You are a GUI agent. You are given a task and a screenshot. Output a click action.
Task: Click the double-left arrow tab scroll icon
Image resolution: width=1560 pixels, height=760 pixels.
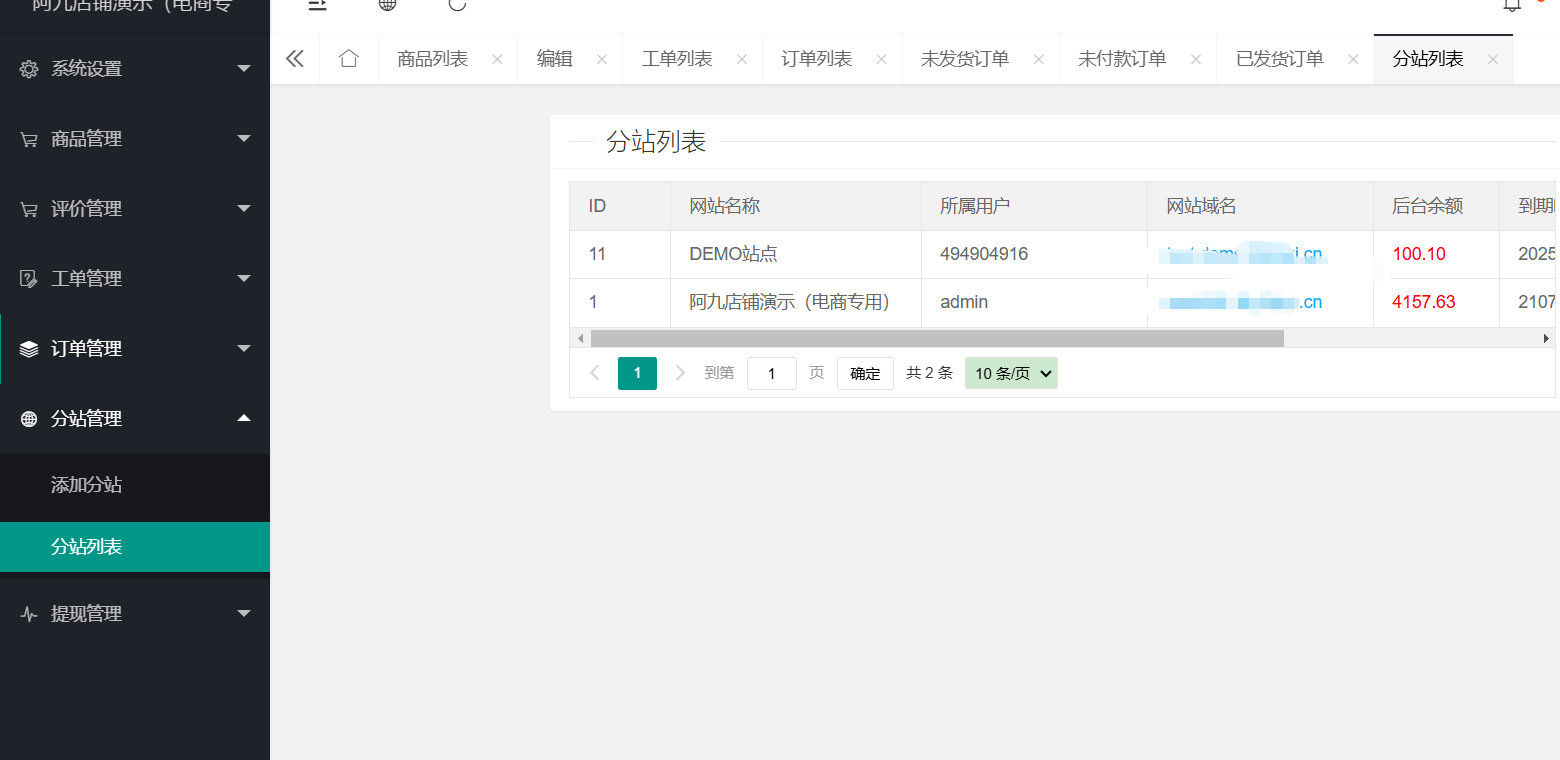point(294,59)
